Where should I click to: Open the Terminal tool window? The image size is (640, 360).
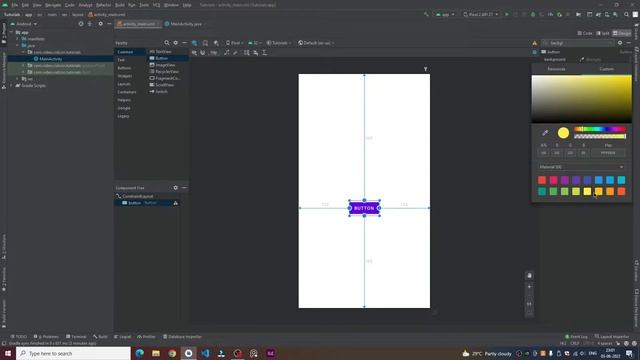click(76, 337)
